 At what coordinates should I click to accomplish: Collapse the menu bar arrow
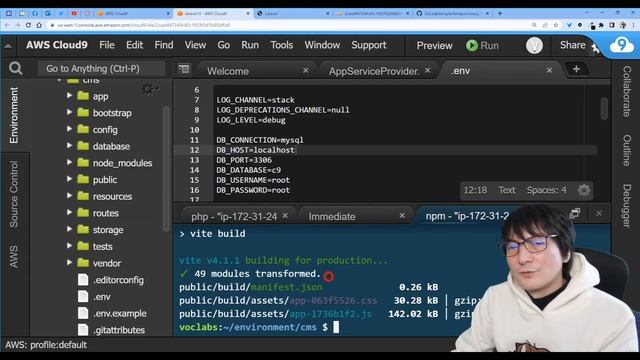click(x=8, y=45)
